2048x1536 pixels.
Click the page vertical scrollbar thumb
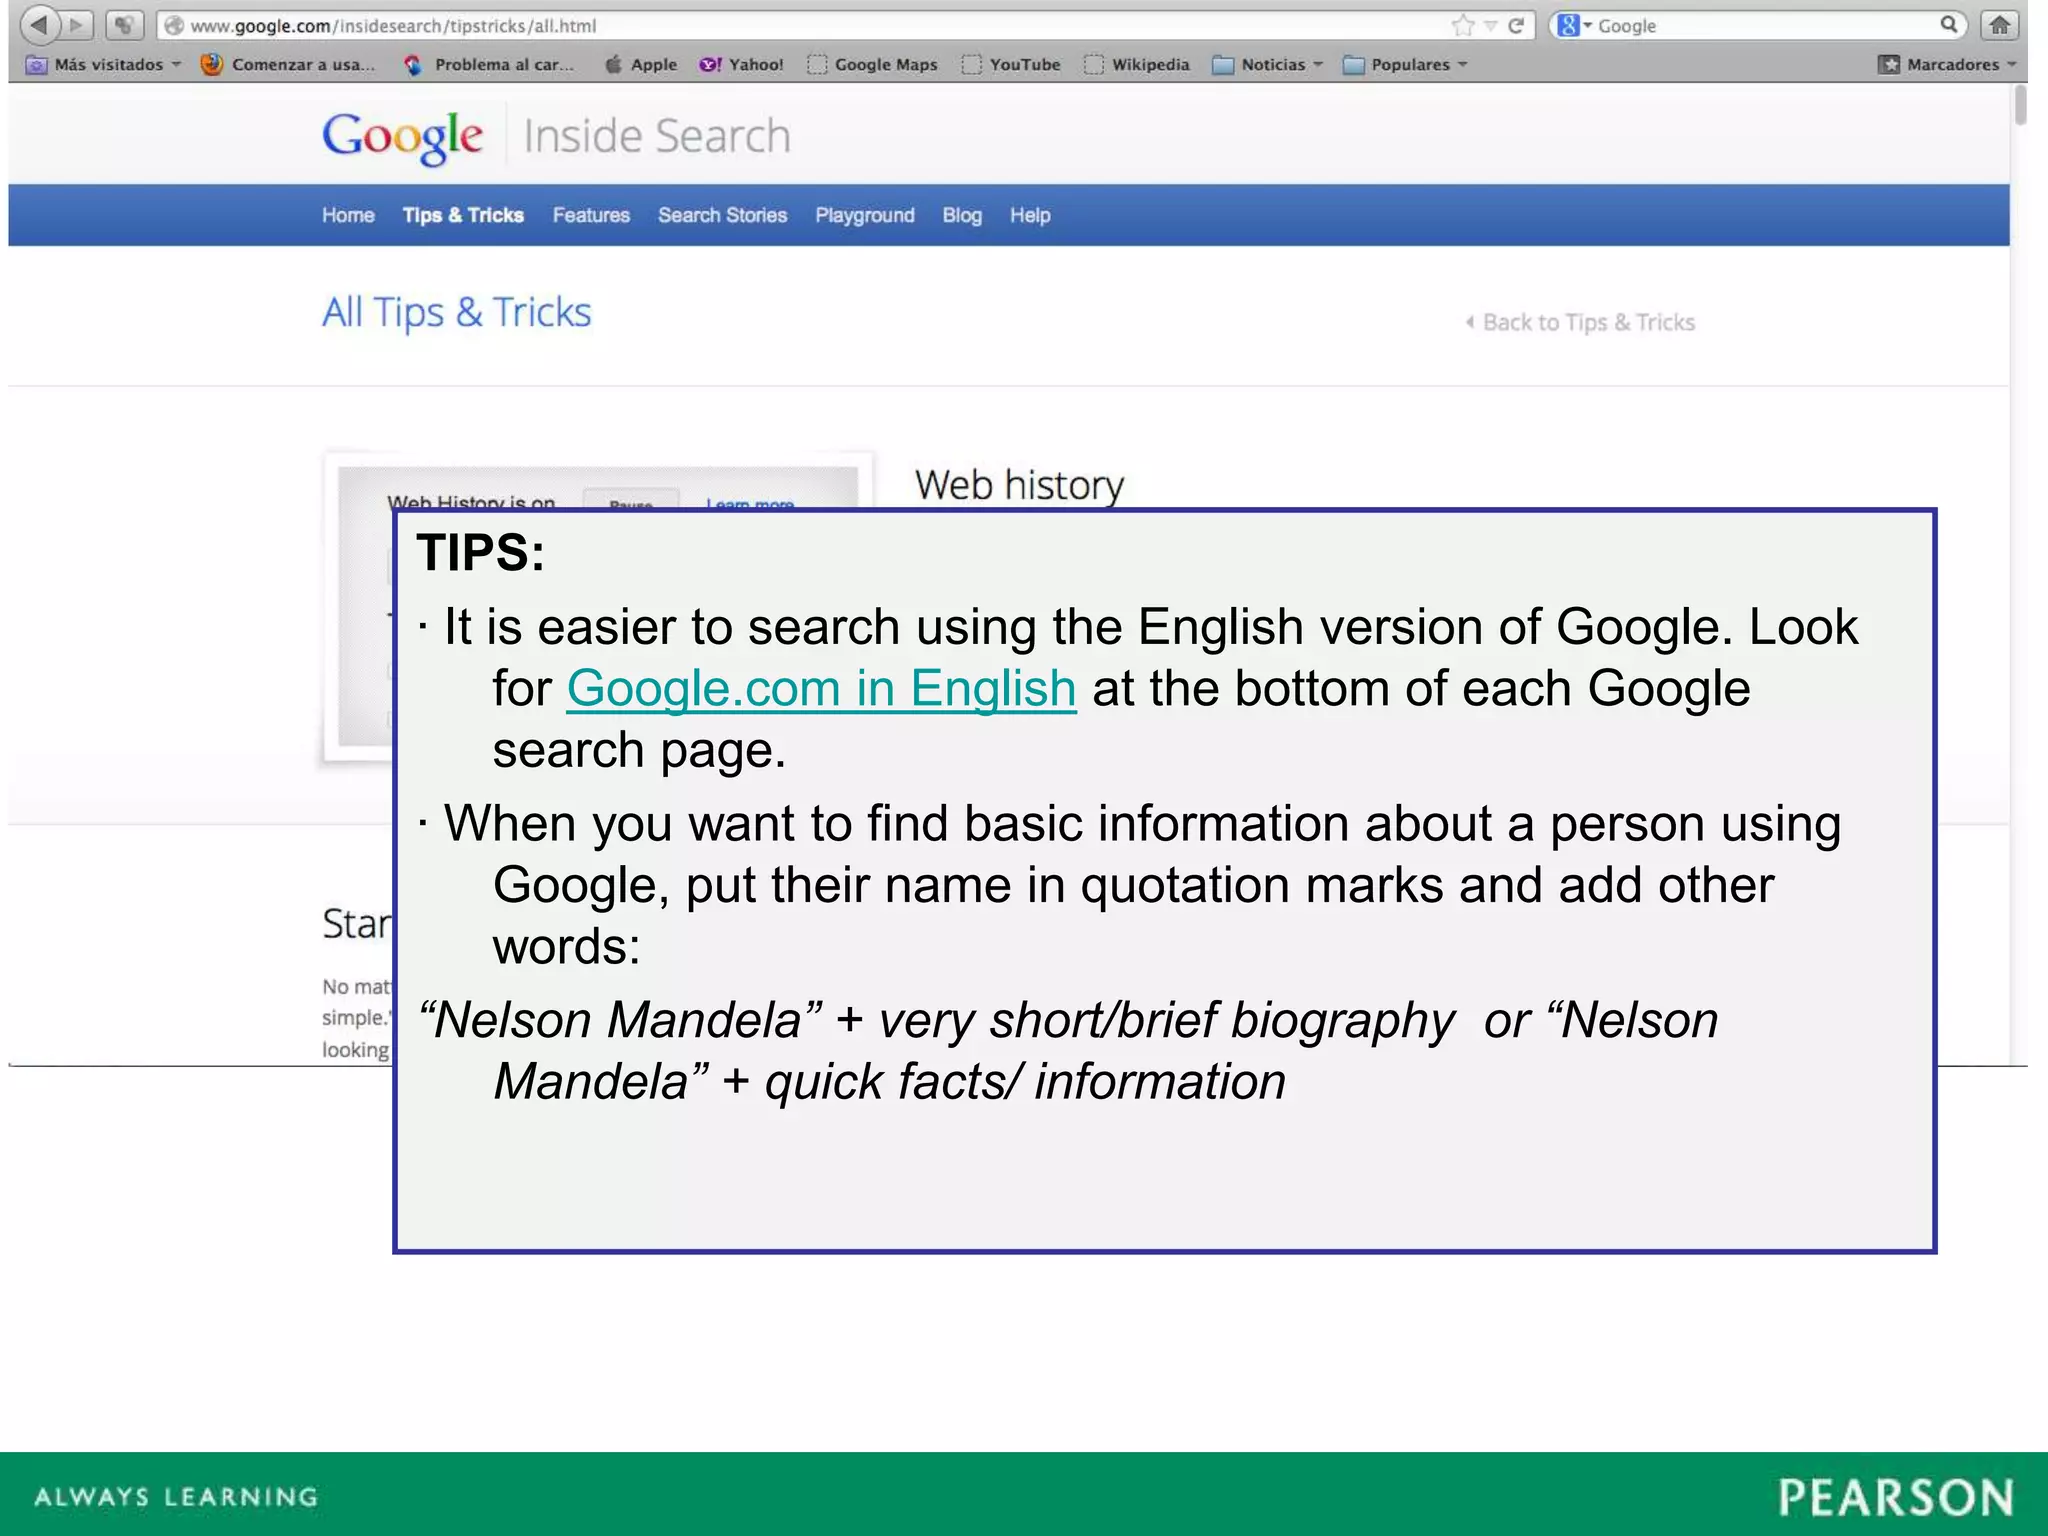point(2020,105)
